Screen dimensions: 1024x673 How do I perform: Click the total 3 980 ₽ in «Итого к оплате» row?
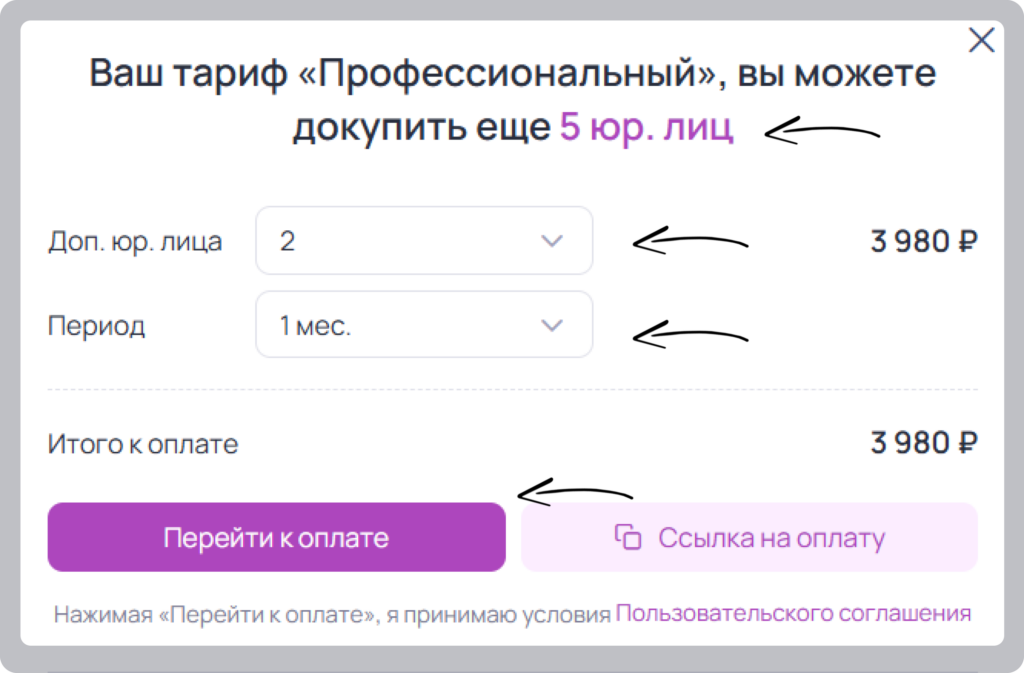pyautogui.click(x=924, y=443)
